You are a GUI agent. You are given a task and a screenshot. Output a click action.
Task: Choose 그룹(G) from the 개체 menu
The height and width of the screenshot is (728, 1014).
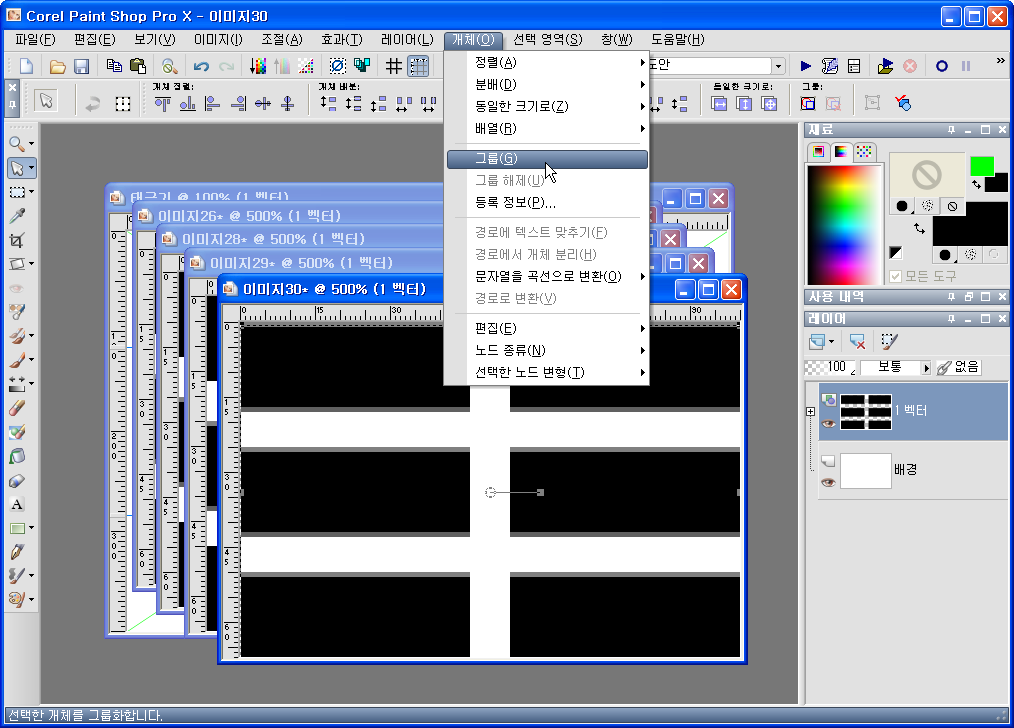coord(547,159)
